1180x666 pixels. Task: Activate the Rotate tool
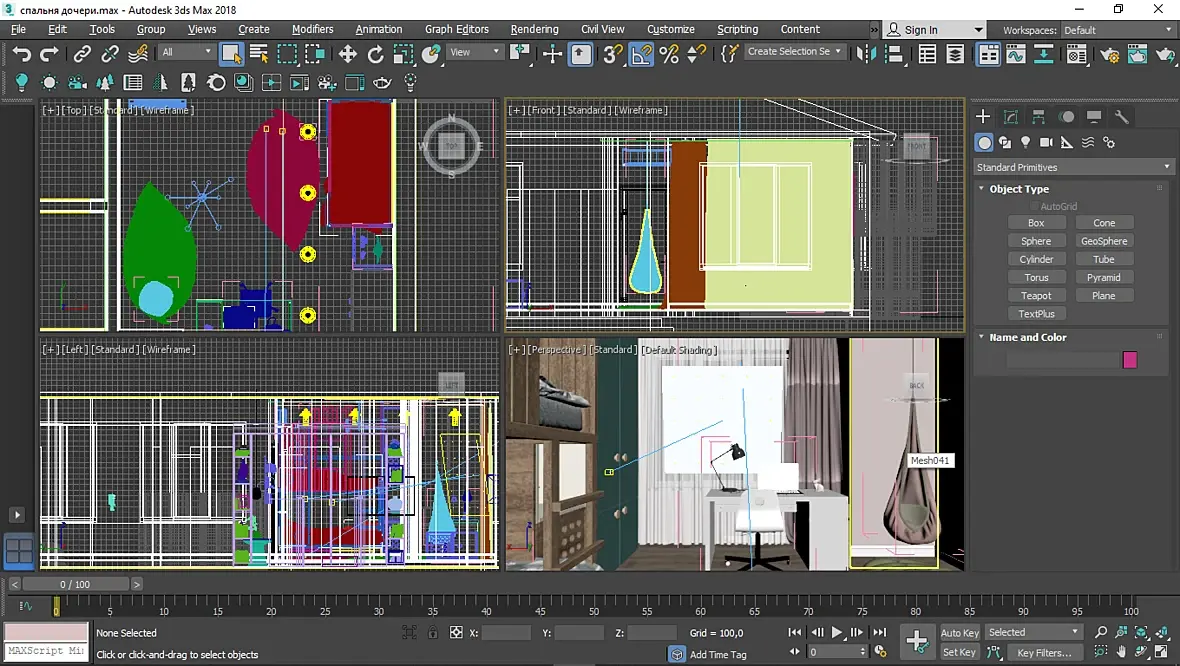coord(376,54)
